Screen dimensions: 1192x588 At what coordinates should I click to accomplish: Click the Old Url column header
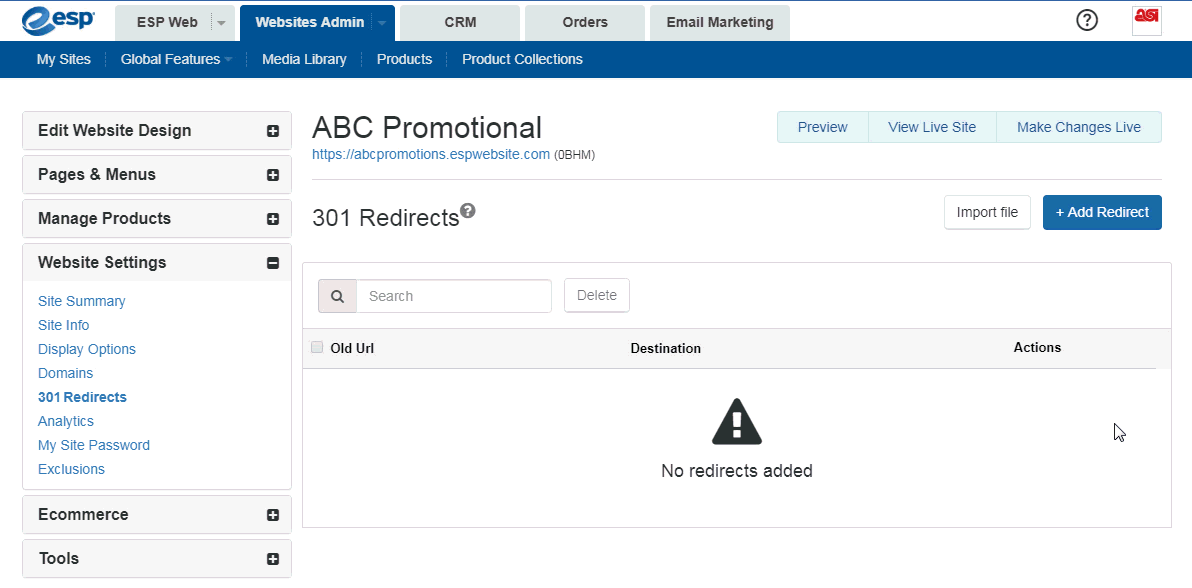[352, 348]
